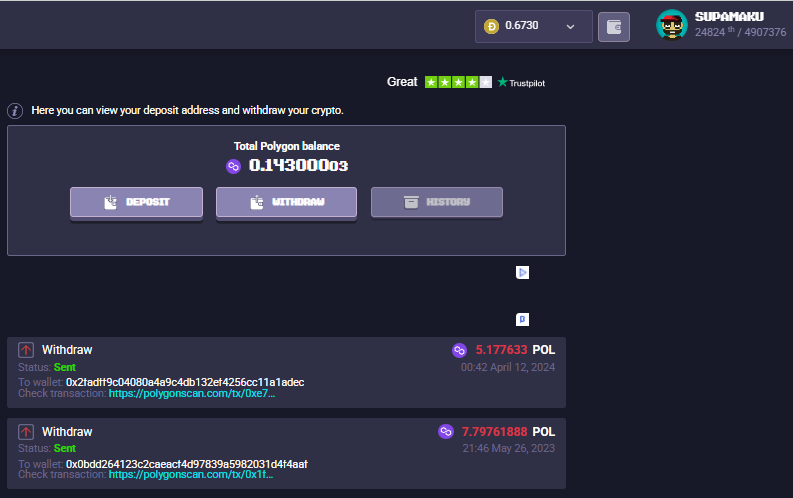The image size is (793, 498).
Task: Click the 00:42 April 12, 2024 timestamp
Action: 508,367
